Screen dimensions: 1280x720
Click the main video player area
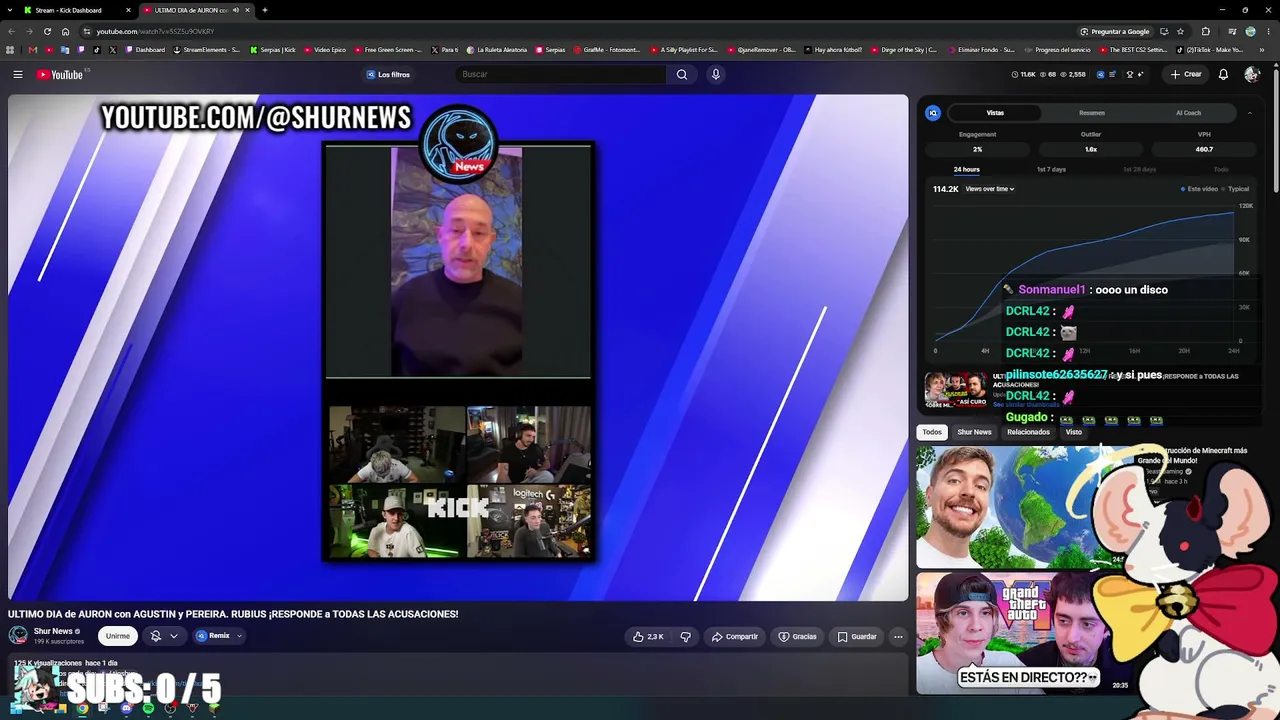coord(458,347)
